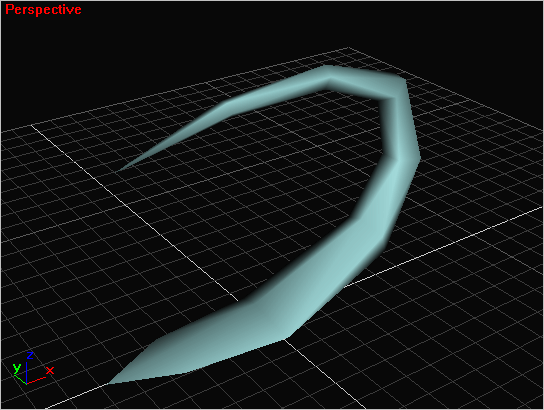
Task: Click the Perspective viewport label
Action: pos(43,9)
